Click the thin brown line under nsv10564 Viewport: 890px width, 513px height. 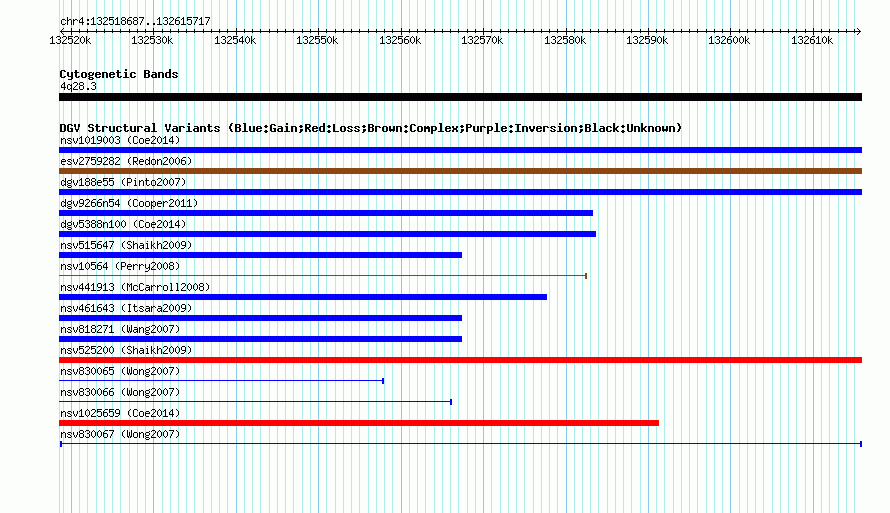(x=323, y=276)
